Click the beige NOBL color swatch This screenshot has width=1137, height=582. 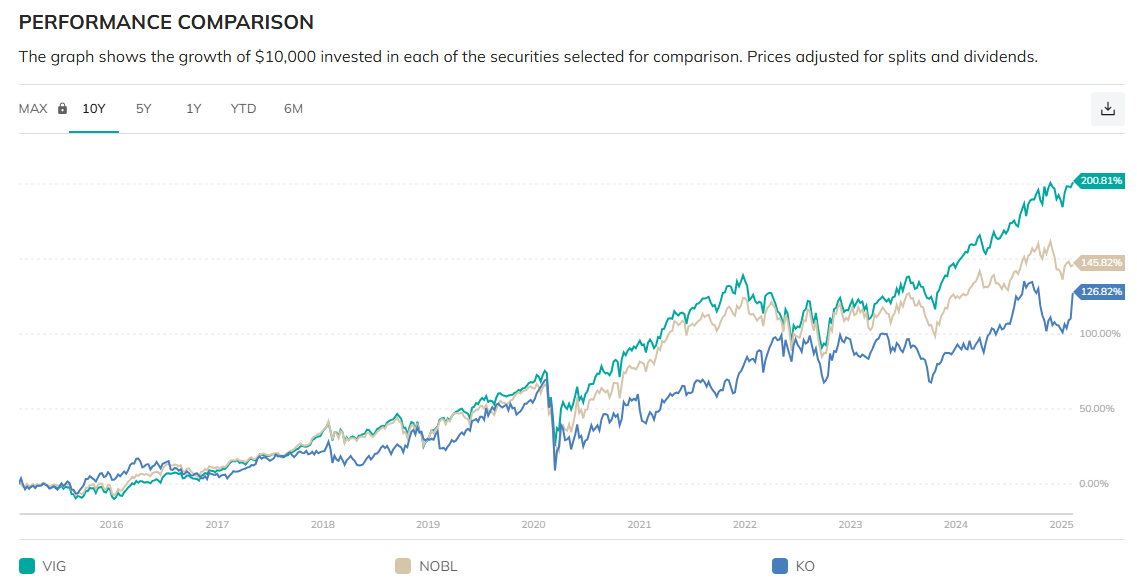(x=402, y=567)
